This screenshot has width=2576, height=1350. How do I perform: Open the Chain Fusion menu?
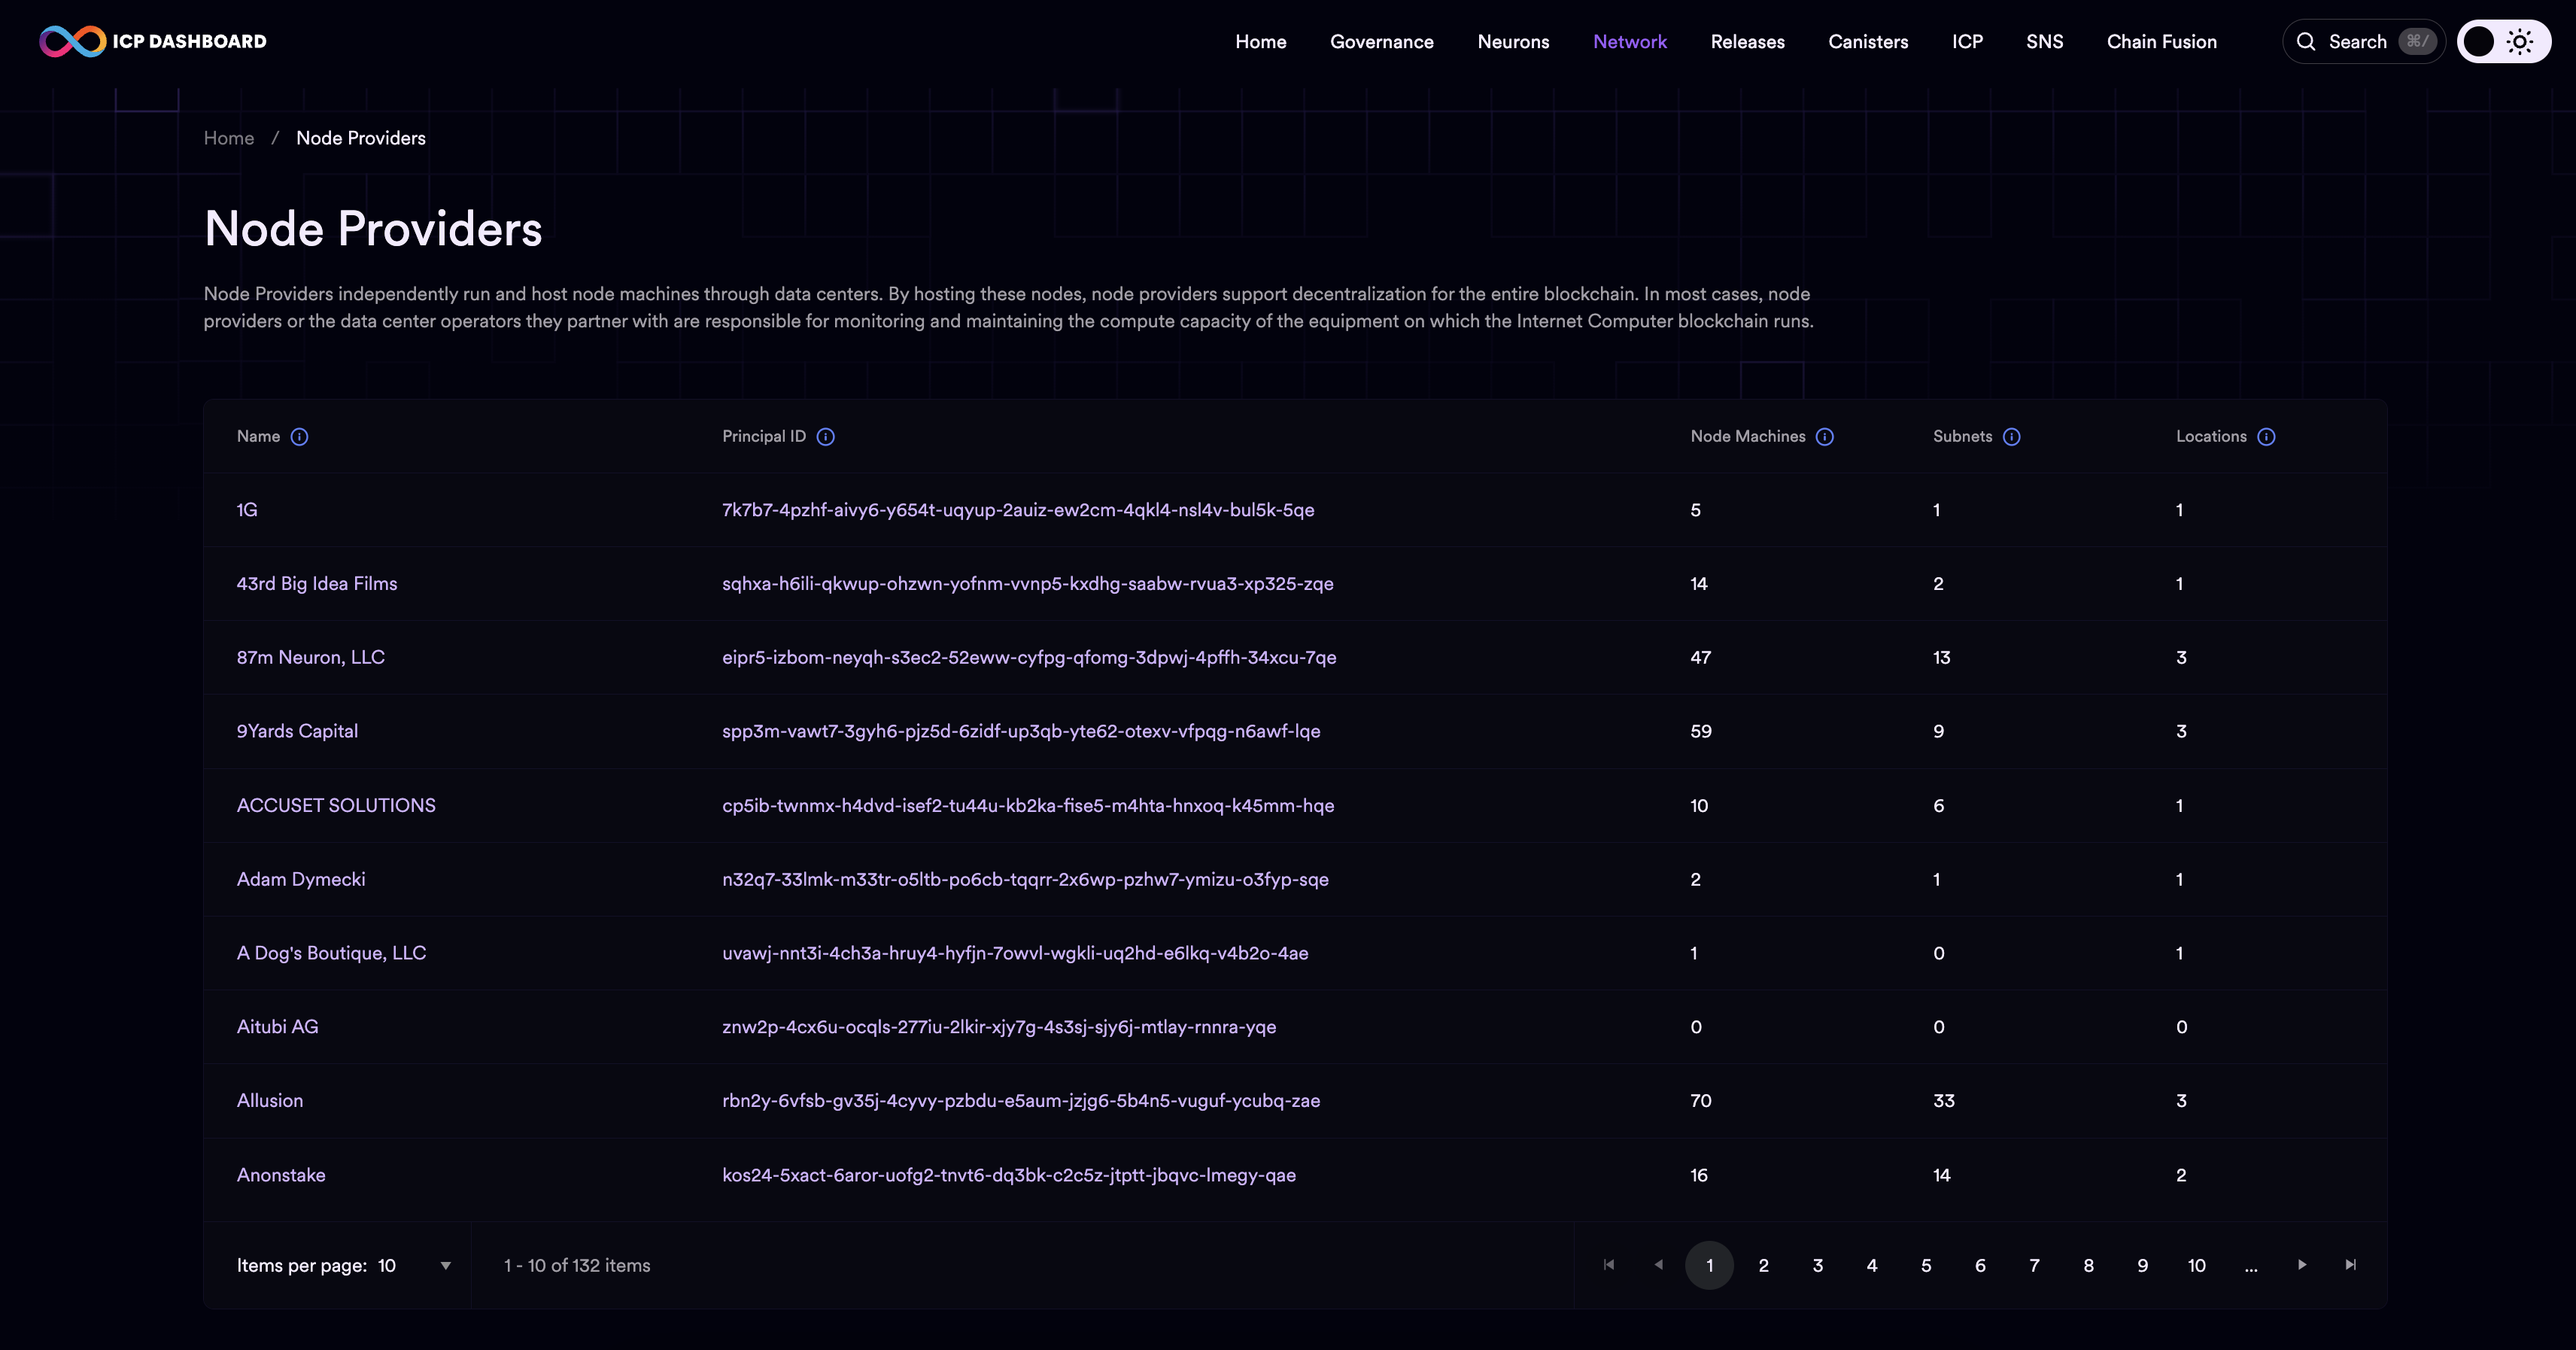[2161, 42]
